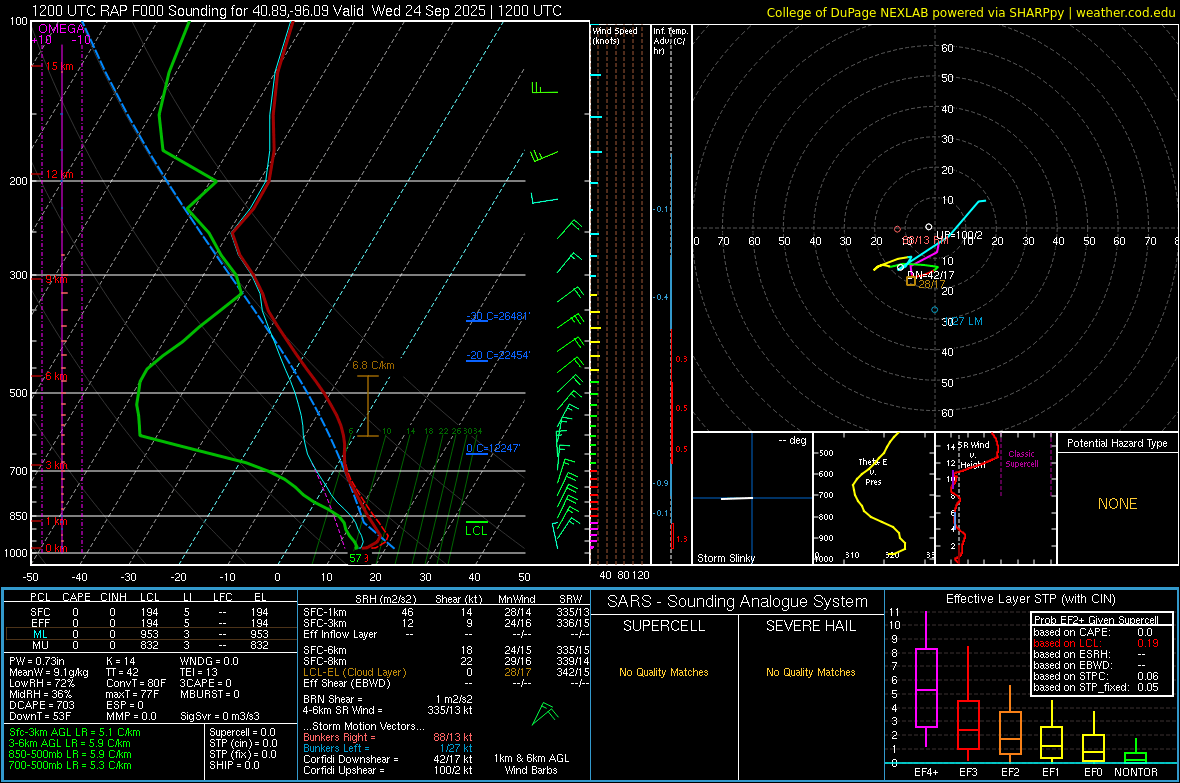This screenshot has width=1180, height=783.
Task: Click the 'SHIP = 0.0' parameter
Action: click(x=234, y=765)
